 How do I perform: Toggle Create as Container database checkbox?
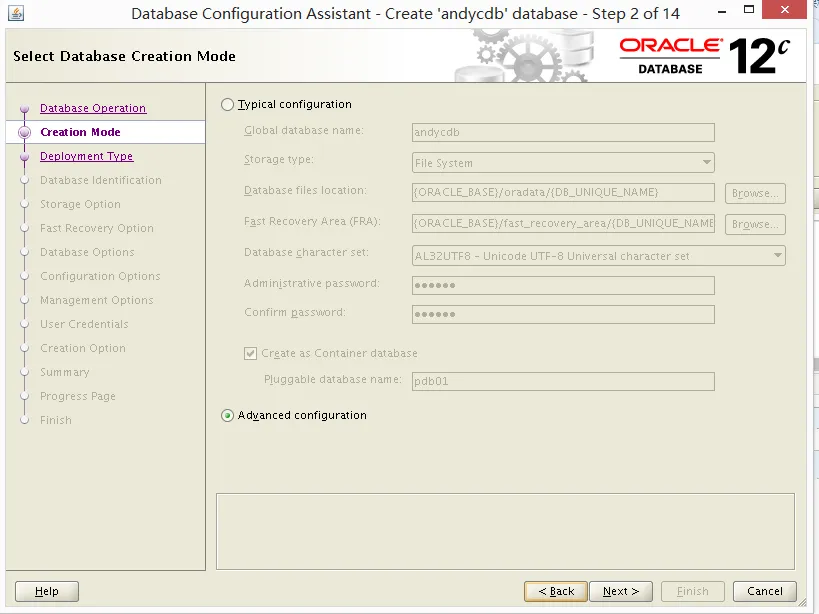[x=250, y=353]
